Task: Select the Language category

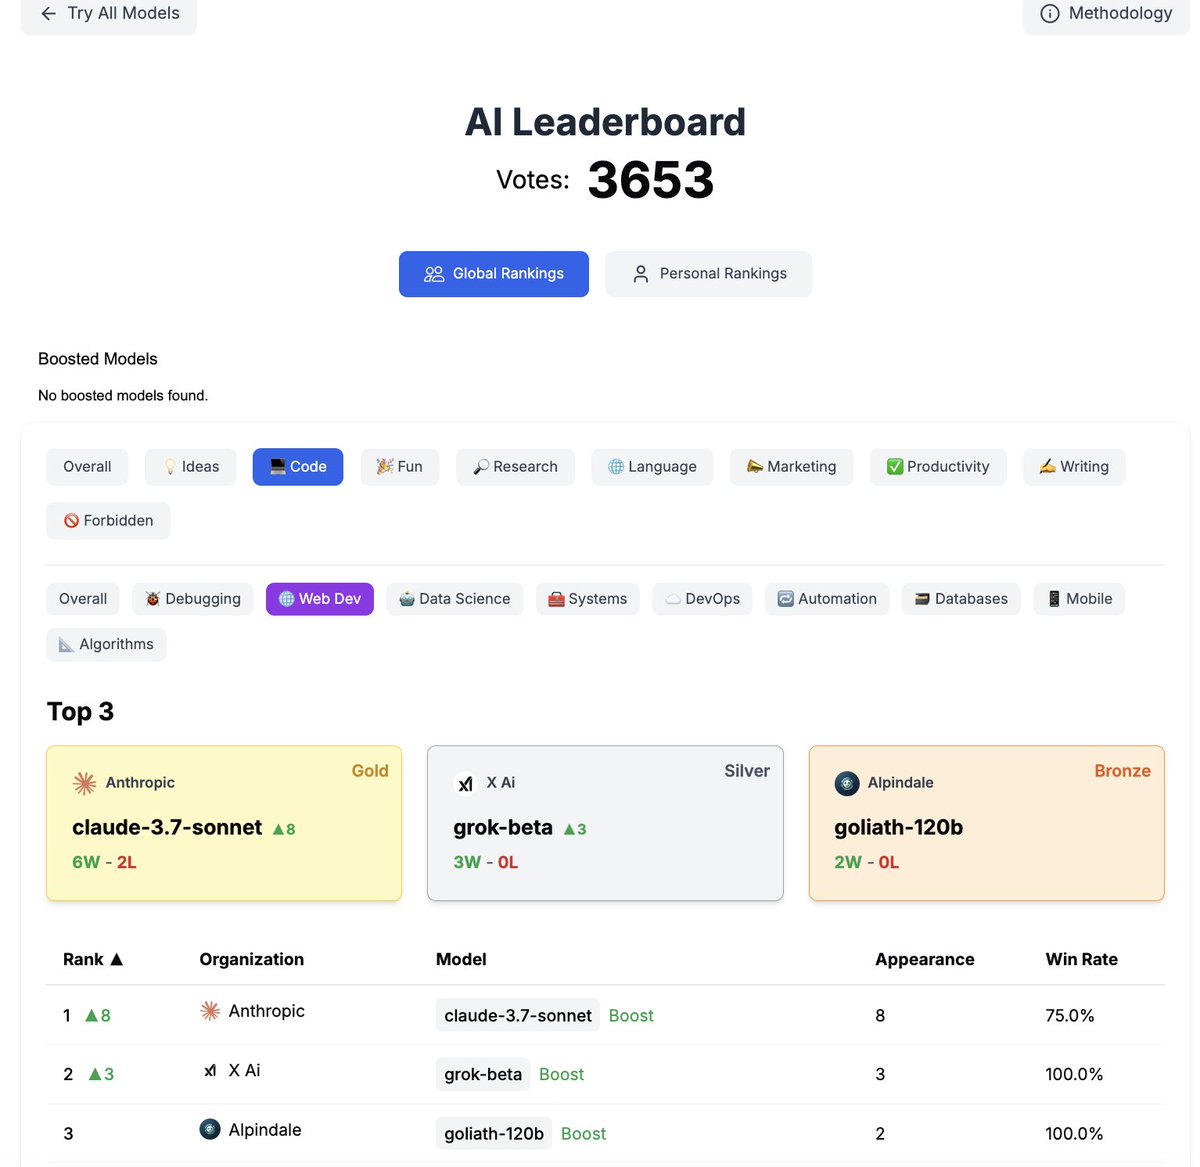Action: [x=652, y=467]
